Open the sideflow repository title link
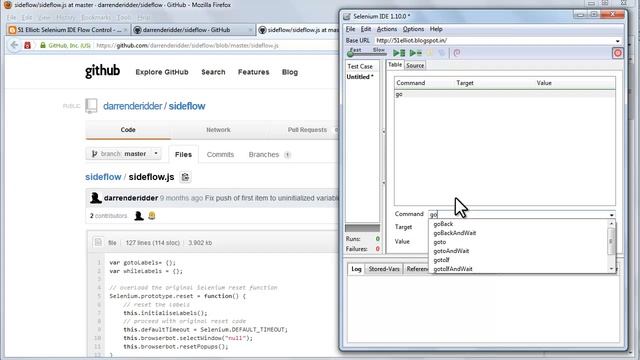Viewport: 640px width, 360px height. [187, 106]
